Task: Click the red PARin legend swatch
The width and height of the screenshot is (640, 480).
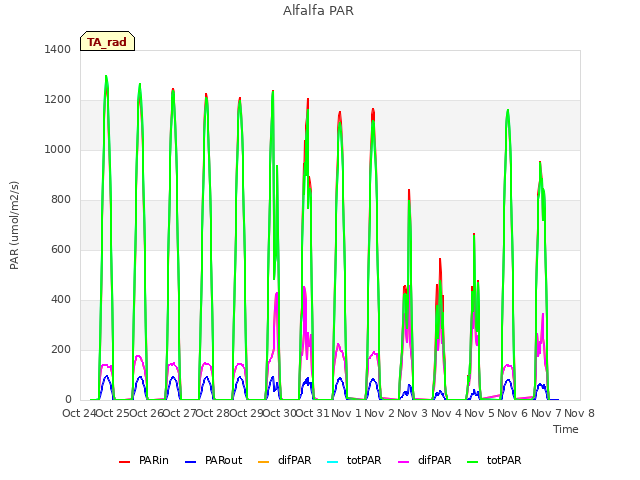Action: [x=124, y=462]
